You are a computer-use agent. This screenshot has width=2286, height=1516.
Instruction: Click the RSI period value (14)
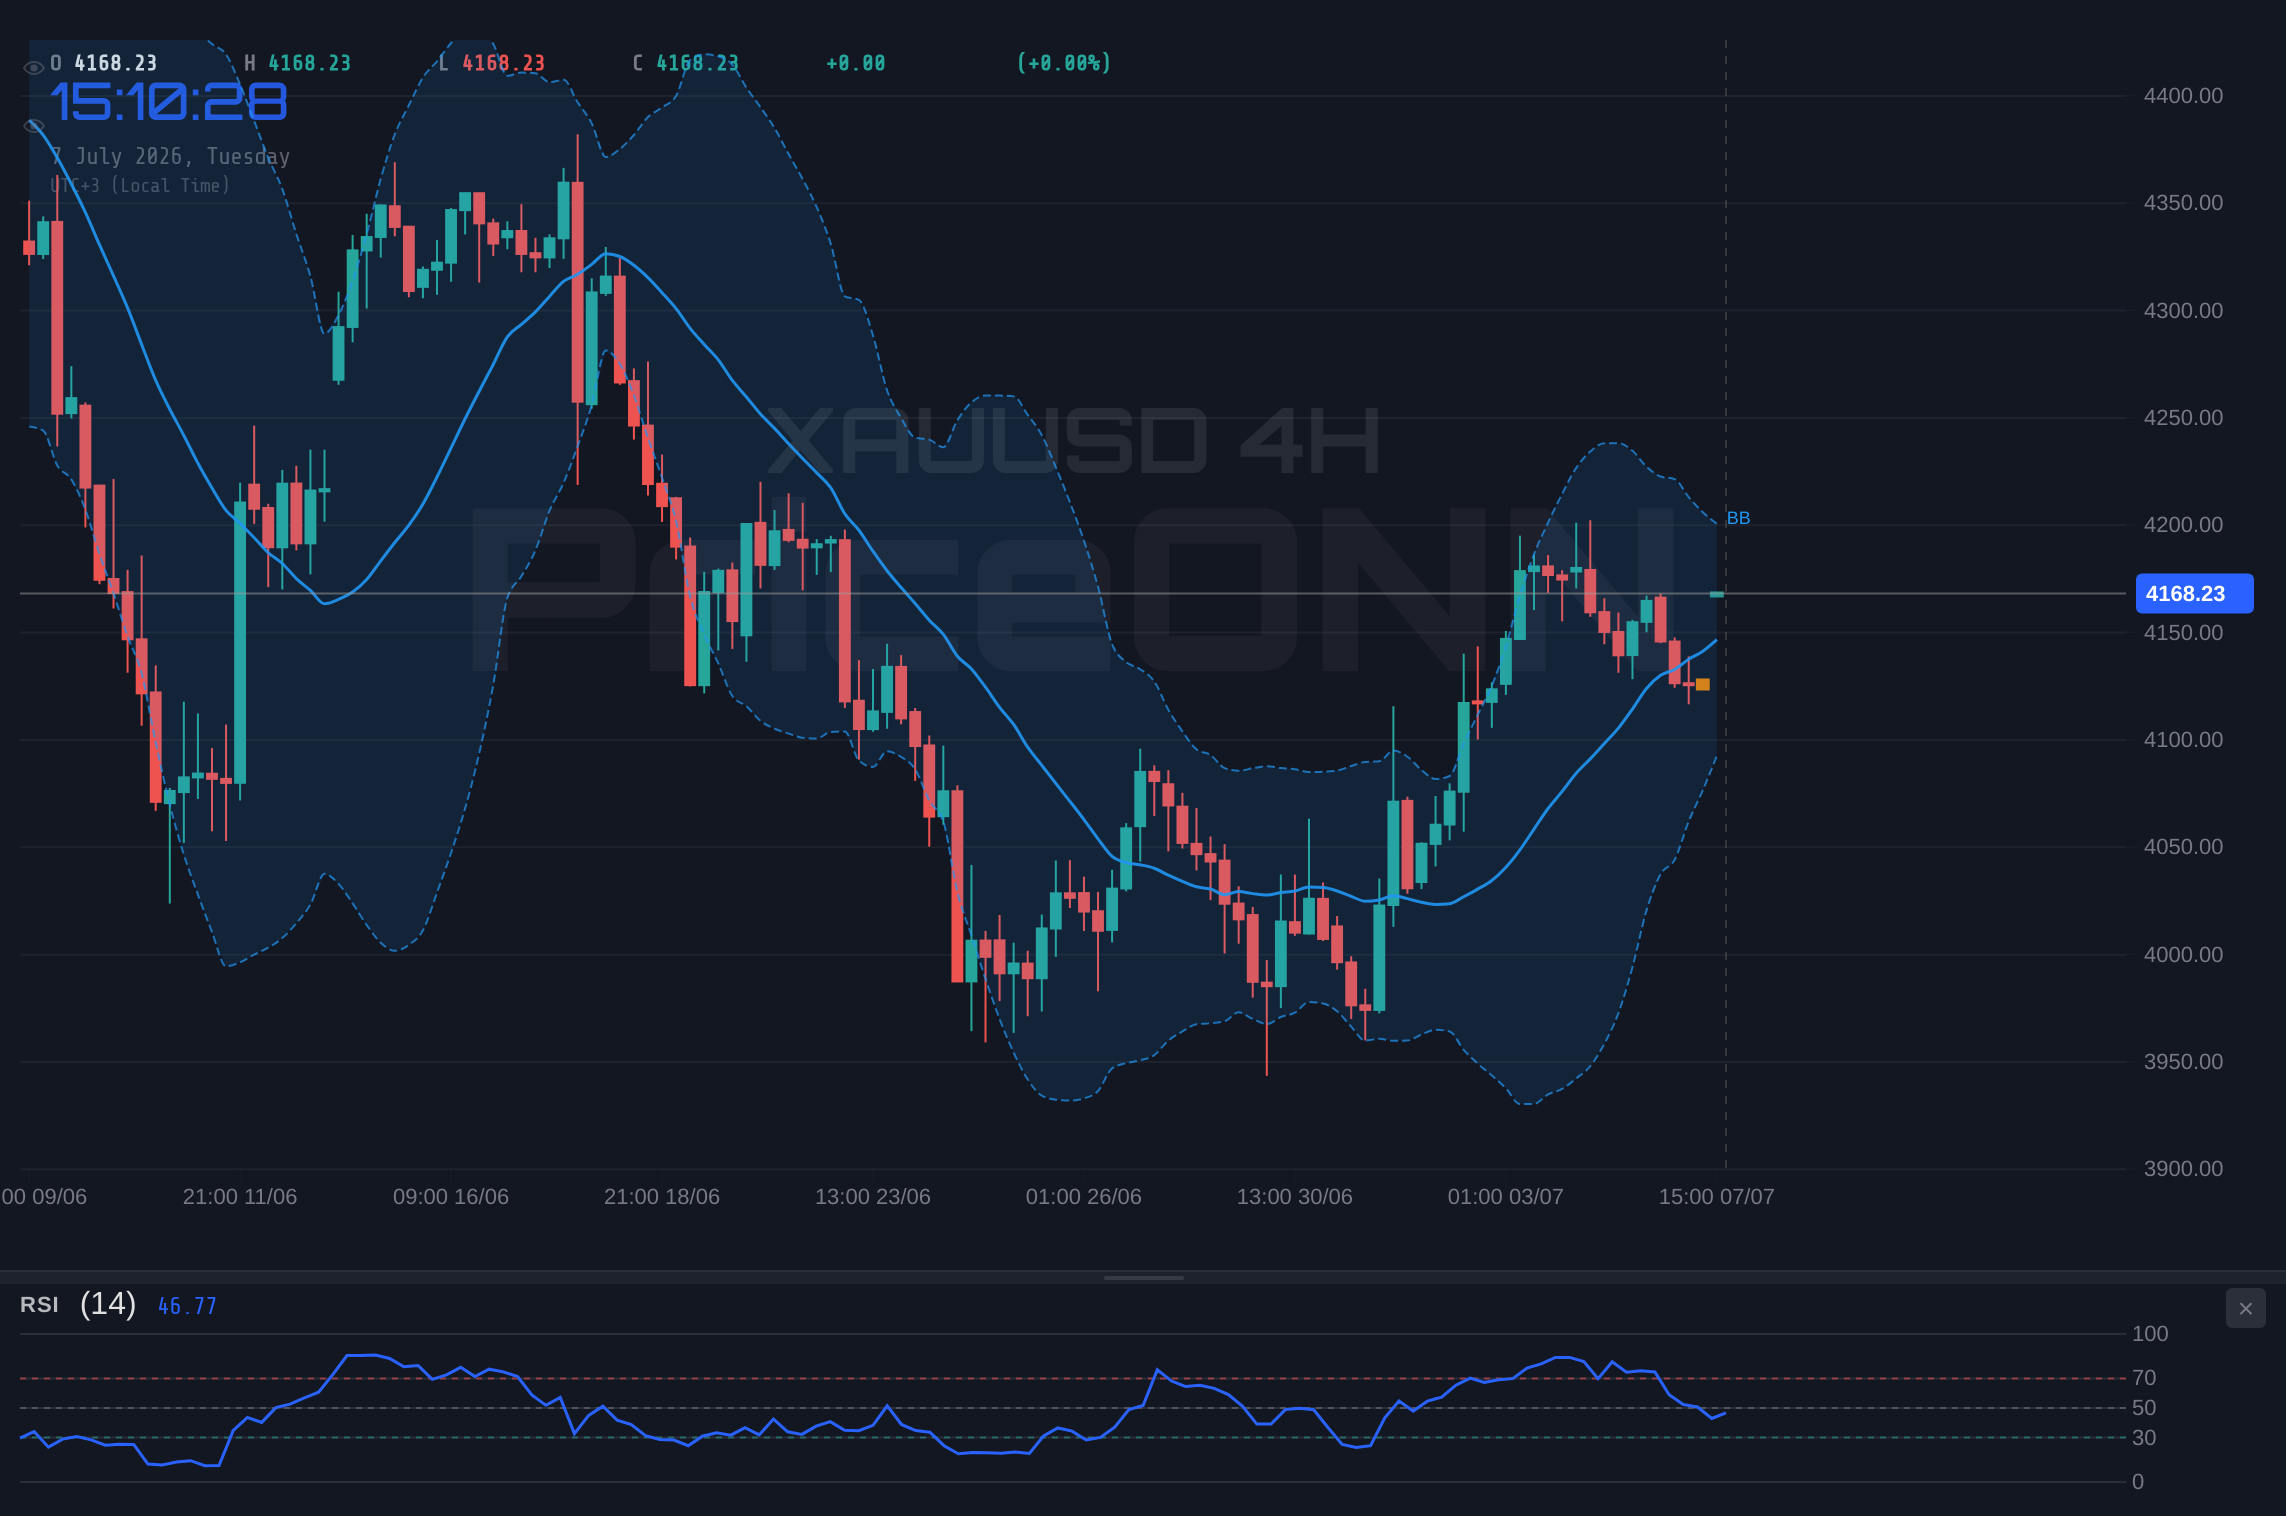tap(108, 1304)
